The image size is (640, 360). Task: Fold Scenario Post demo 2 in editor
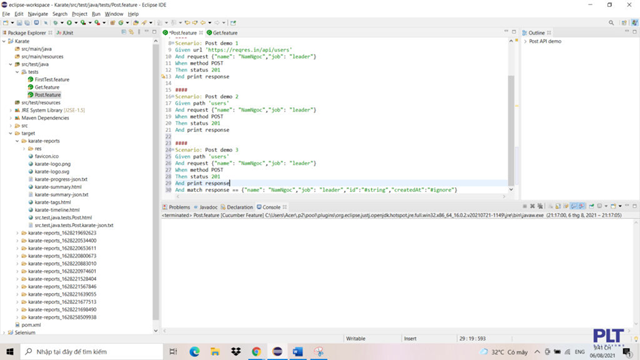coord(172,97)
